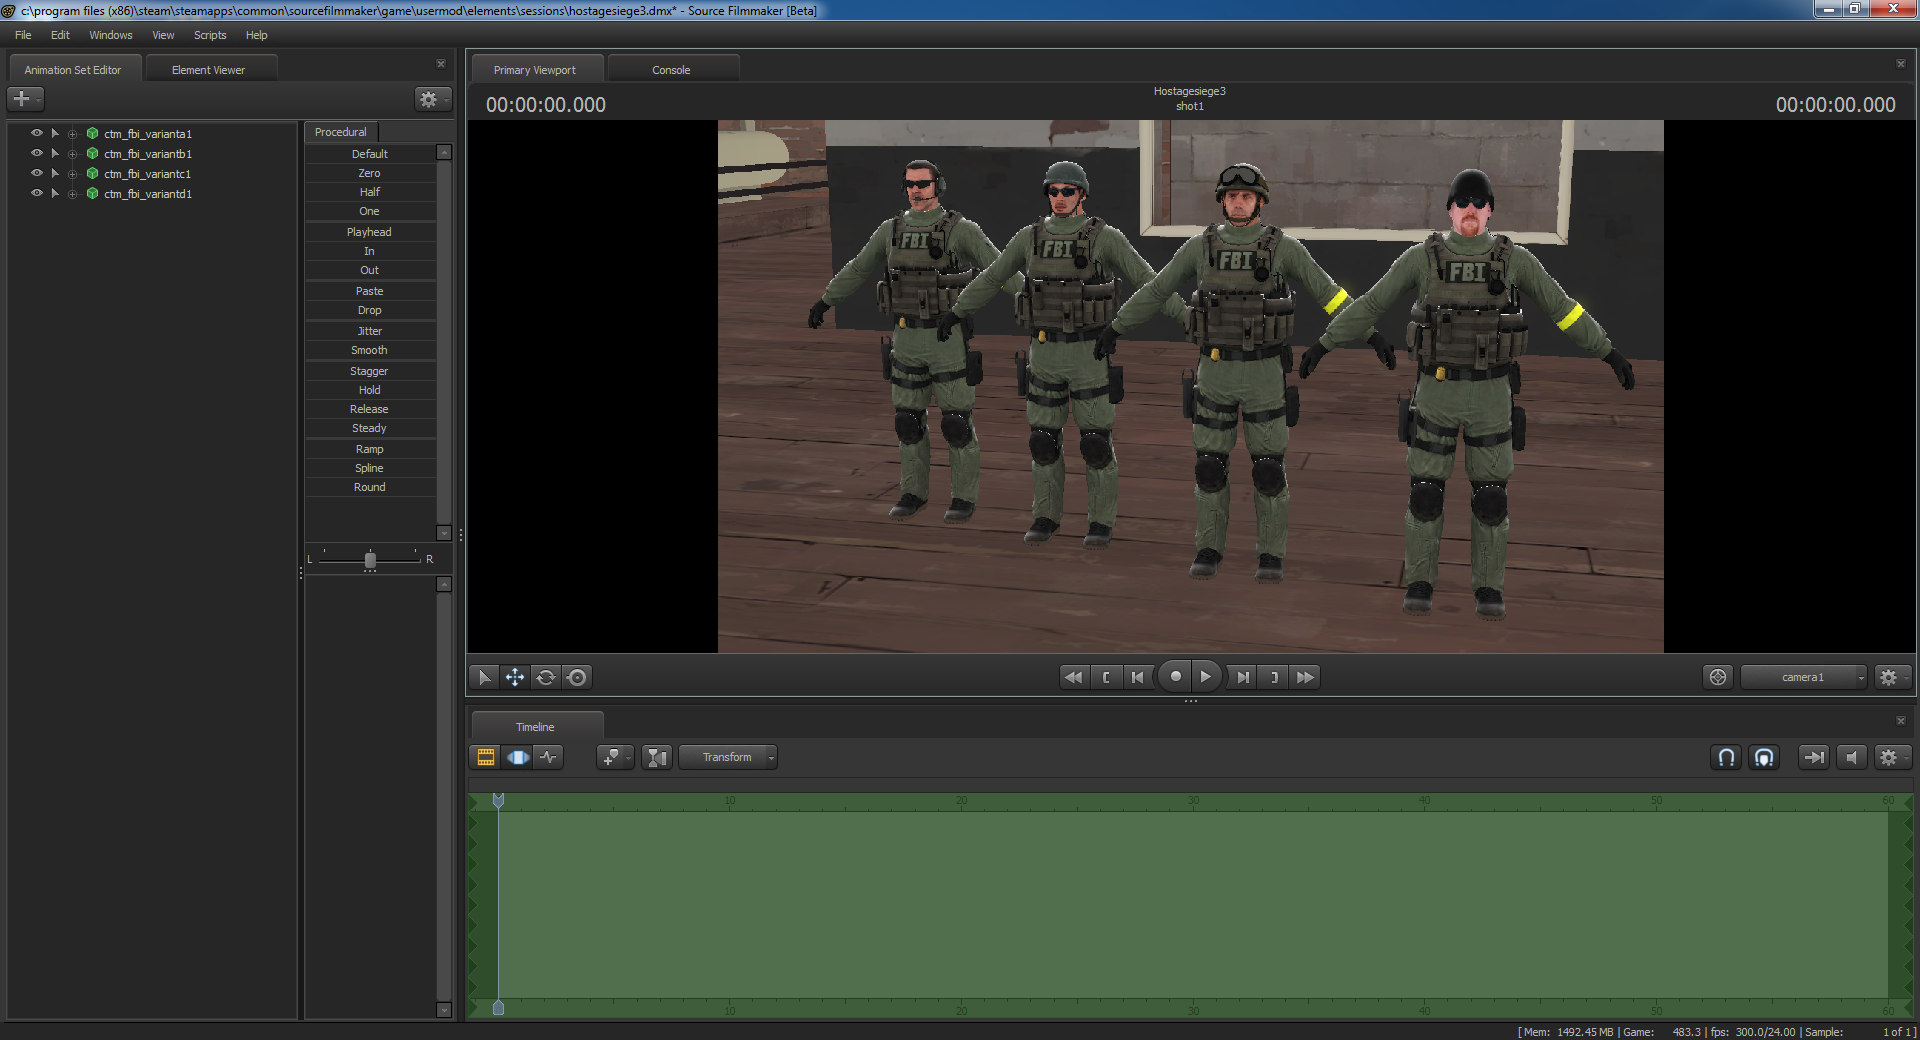Image resolution: width=1920 pixels, height=1040 pixels.
Task: Open the Windows menu
Action: [x=111, y=35]
